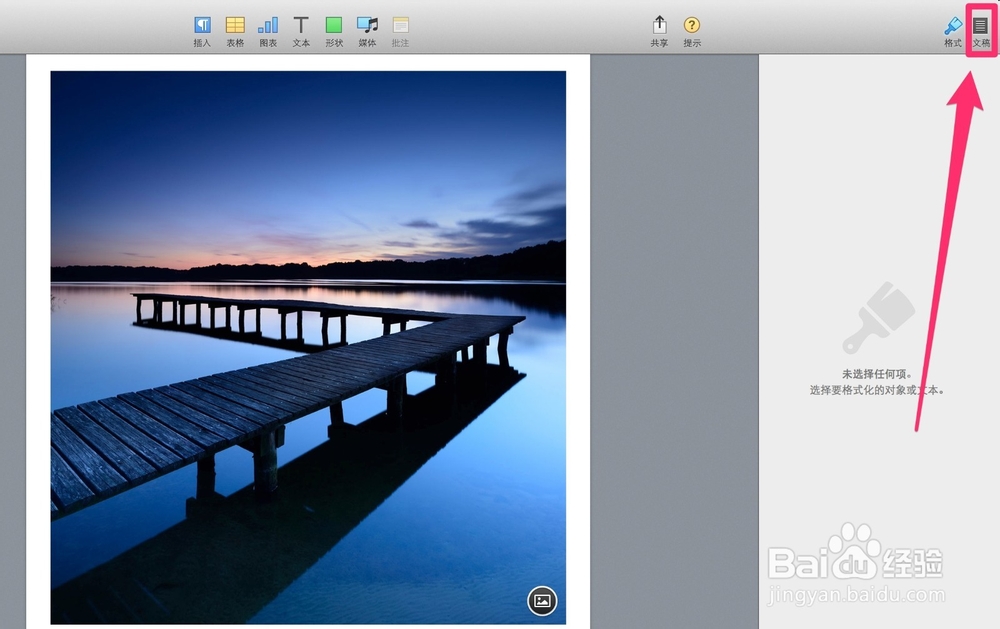Select the lake pier photo
The image size is (1000, 629).
[x=308, y=347]
